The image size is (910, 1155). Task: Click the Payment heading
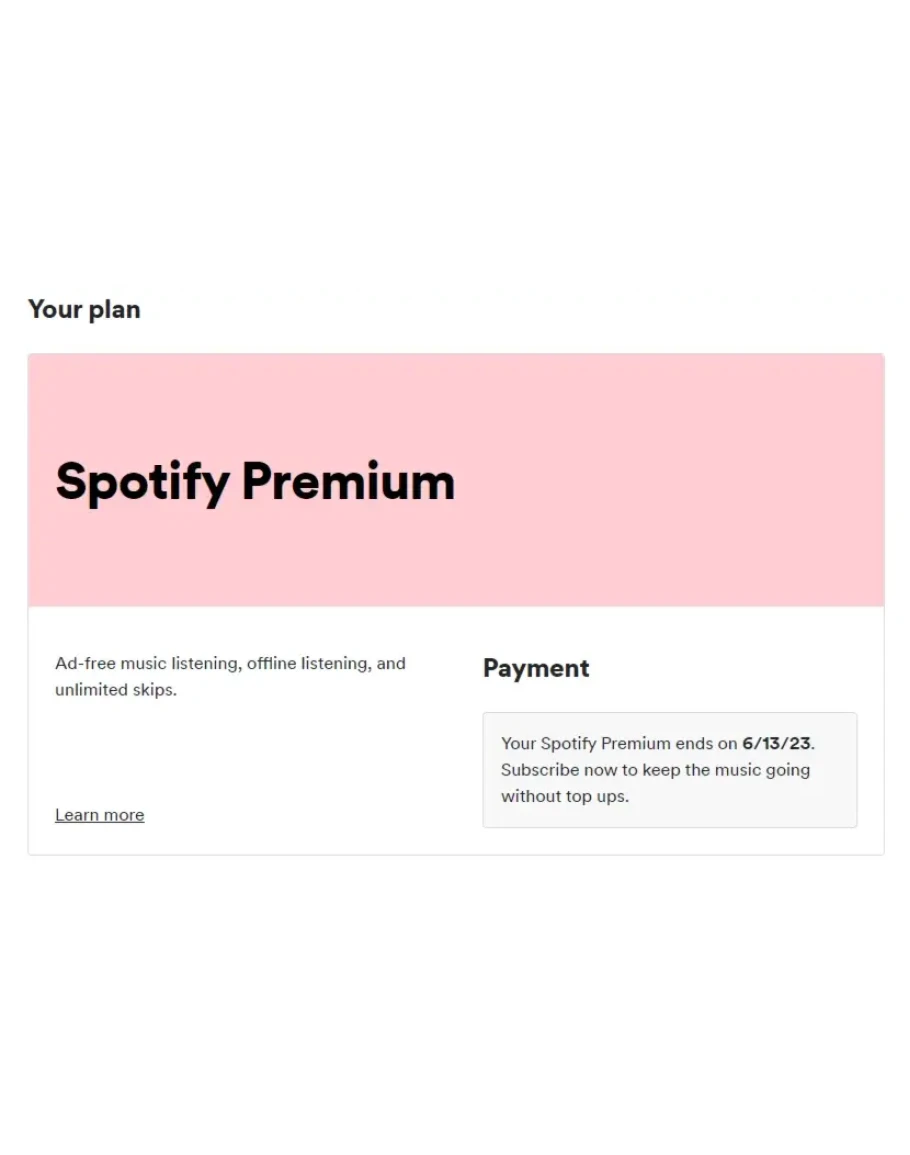pyautogui.click(x=536, y=668)
